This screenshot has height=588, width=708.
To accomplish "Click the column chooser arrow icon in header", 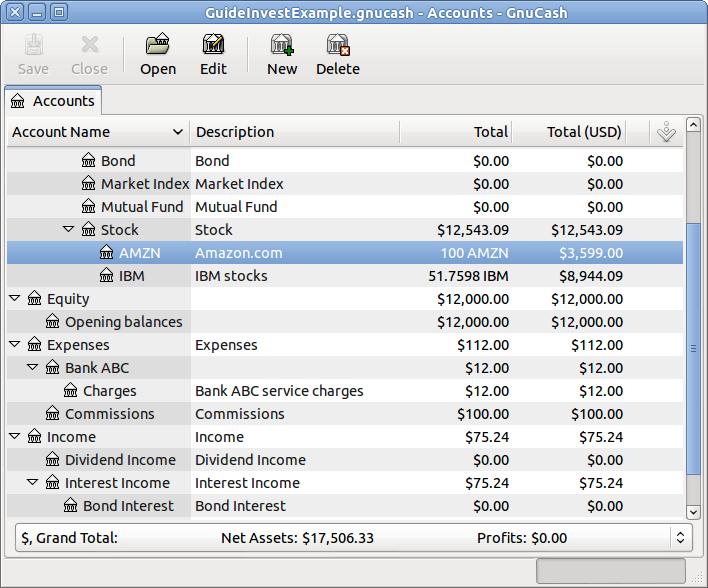I will tap(667, 132).
